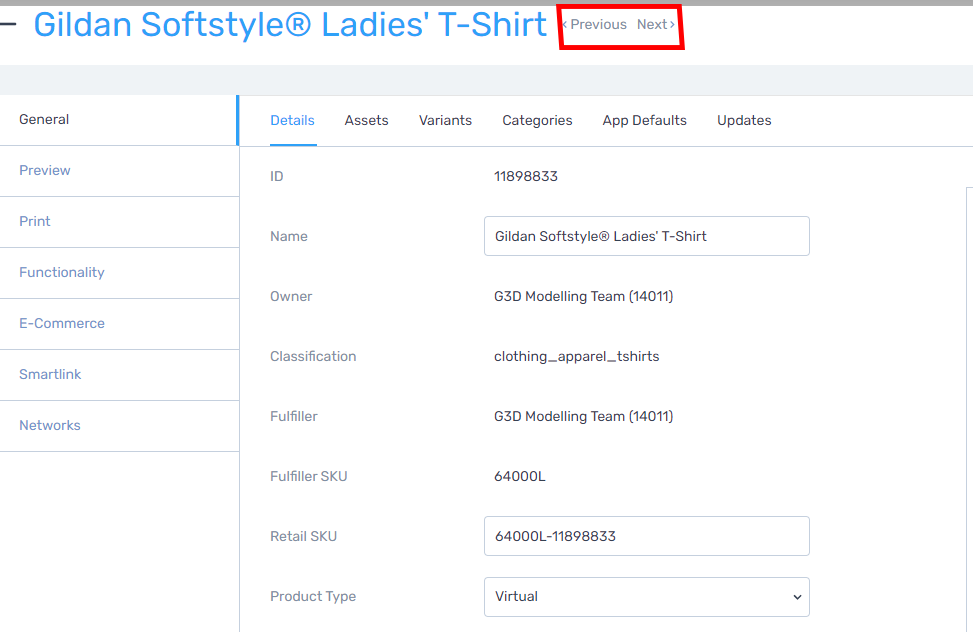
Task: Click the Name field label
Action: (x=289, y=237)
